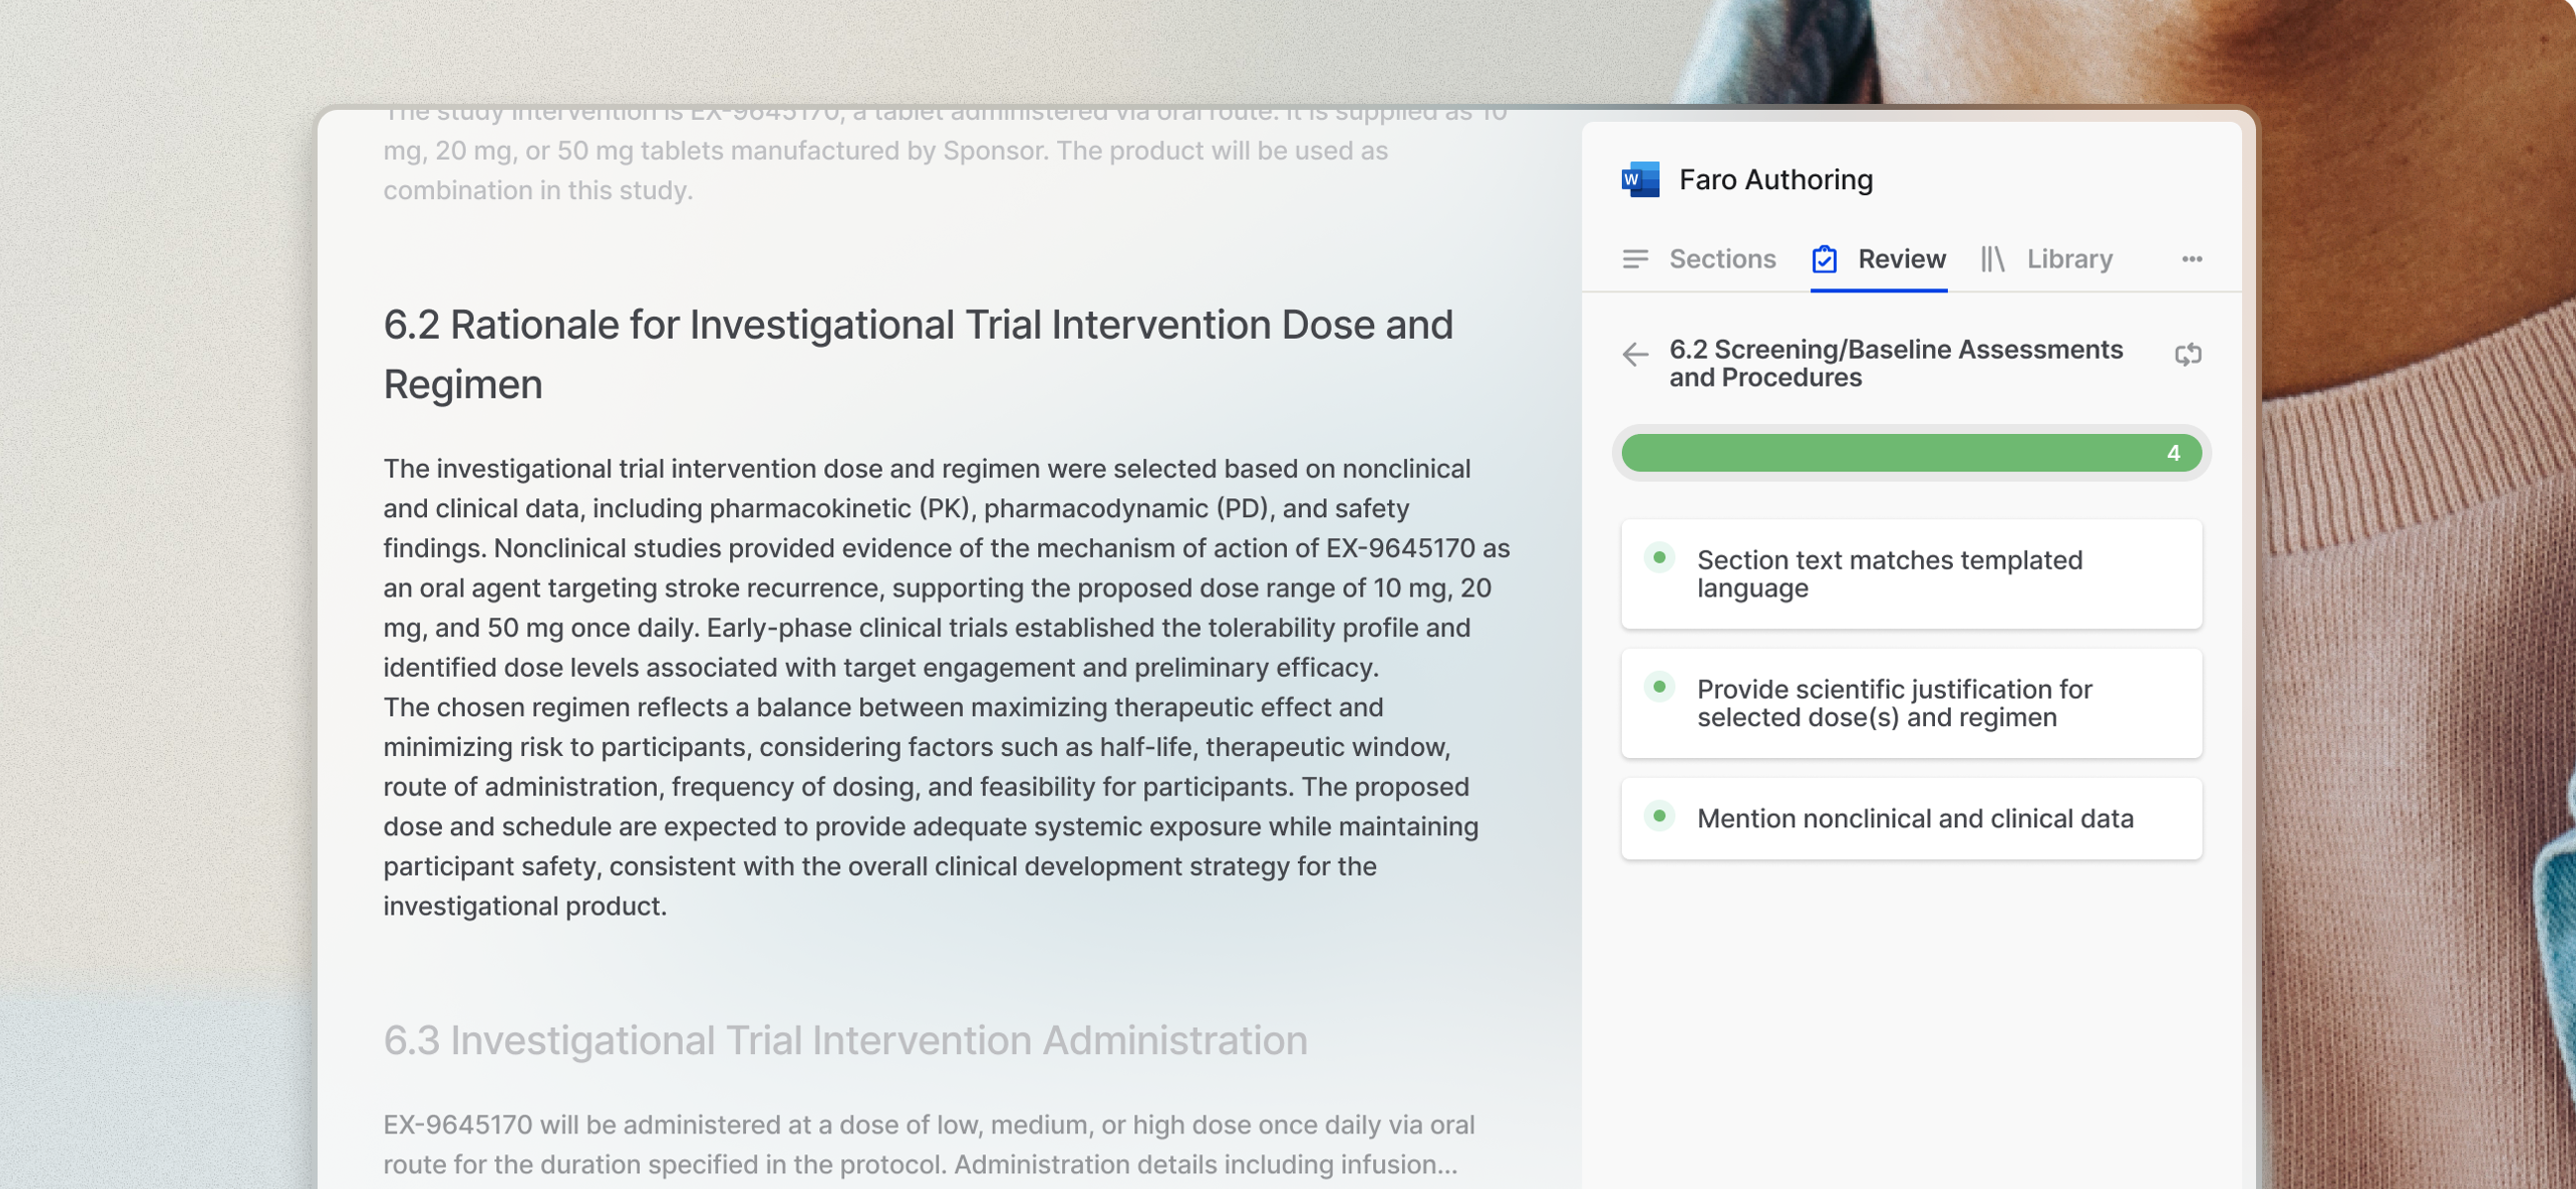This screenshot has height=1189, width=2576.
Task: Click green dot beside nonclinical data check
Action: (x=1659, y=816)
